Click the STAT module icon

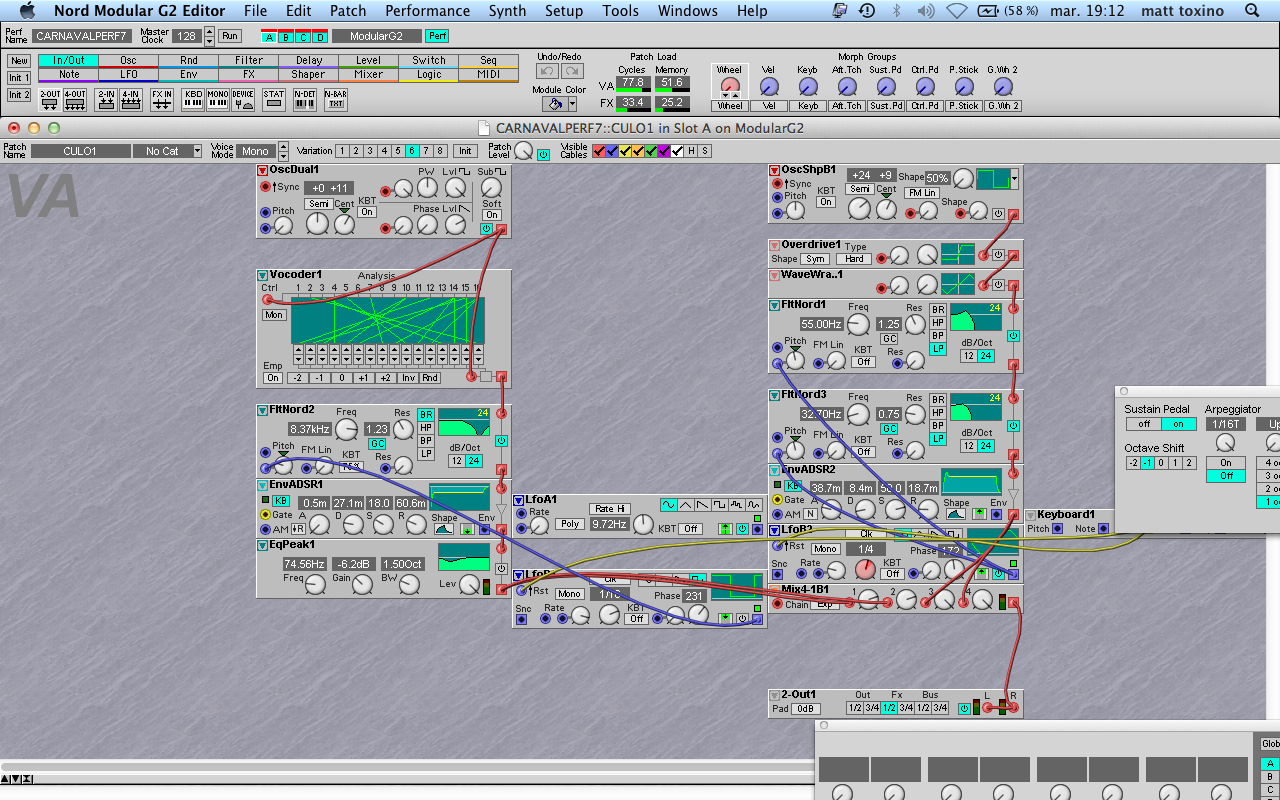pyautogui.click(x=274, y=99)
